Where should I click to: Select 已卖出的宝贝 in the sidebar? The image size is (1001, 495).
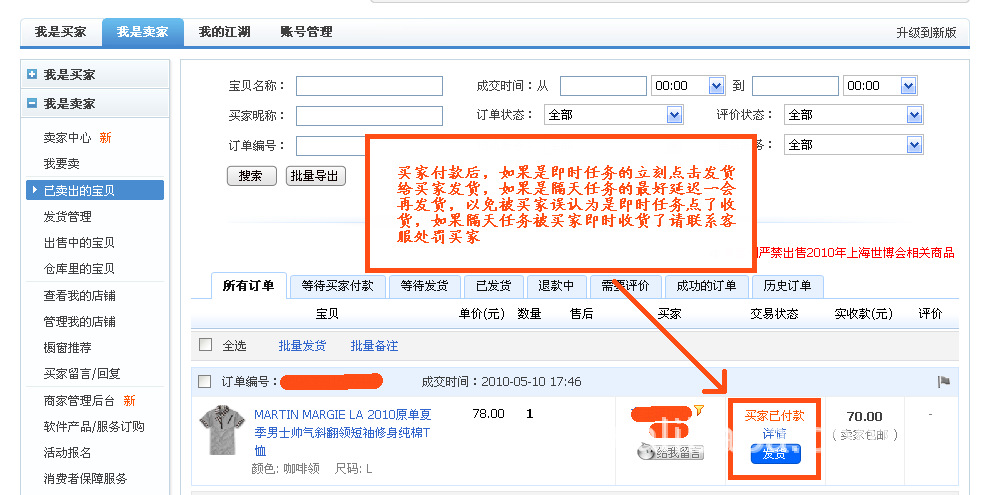pos(94,190)
